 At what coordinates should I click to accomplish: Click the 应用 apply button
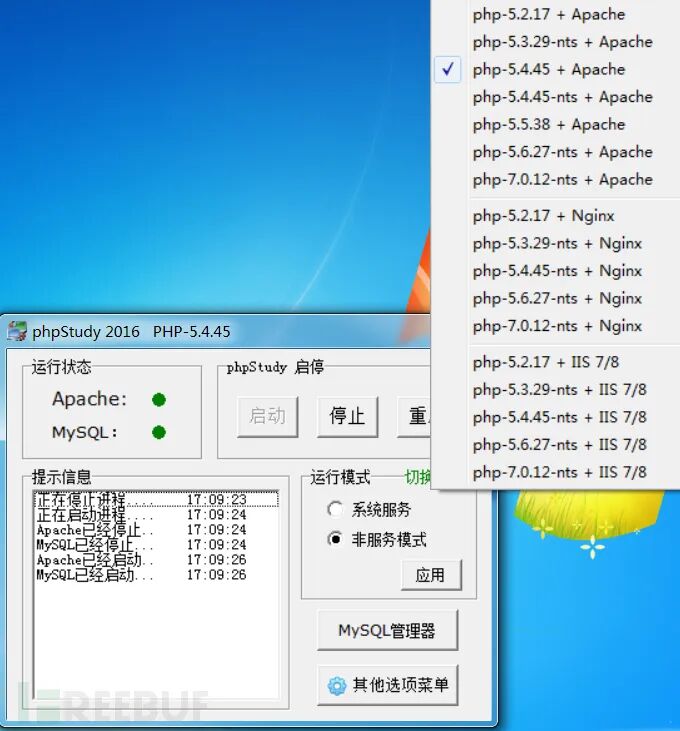pos(431,575)
